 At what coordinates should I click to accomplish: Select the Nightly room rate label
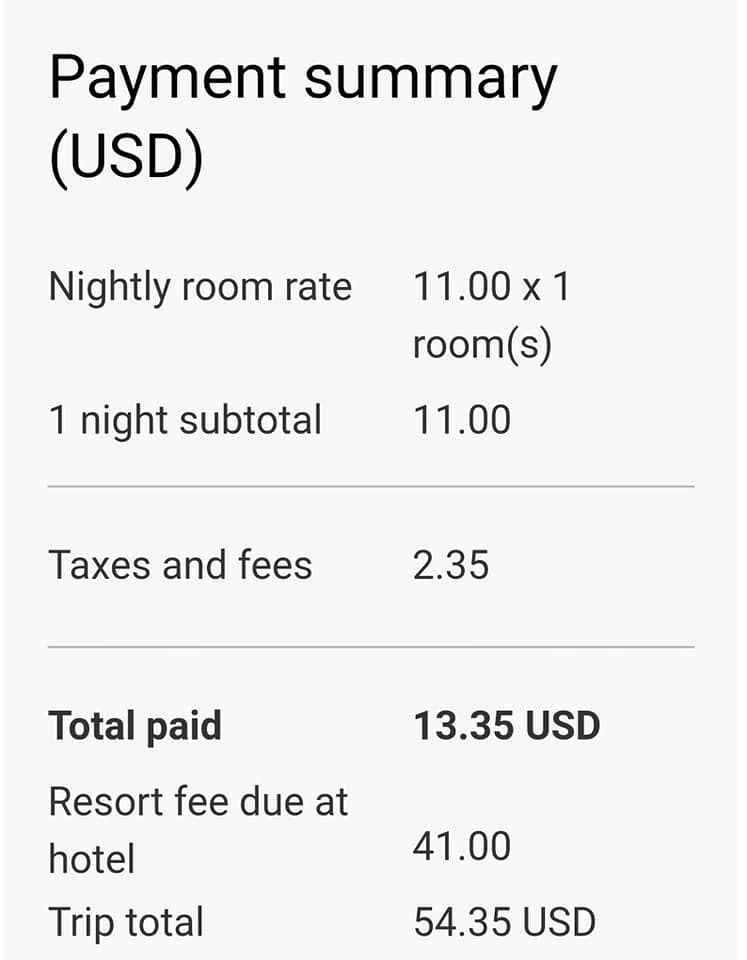pos(200,288)
